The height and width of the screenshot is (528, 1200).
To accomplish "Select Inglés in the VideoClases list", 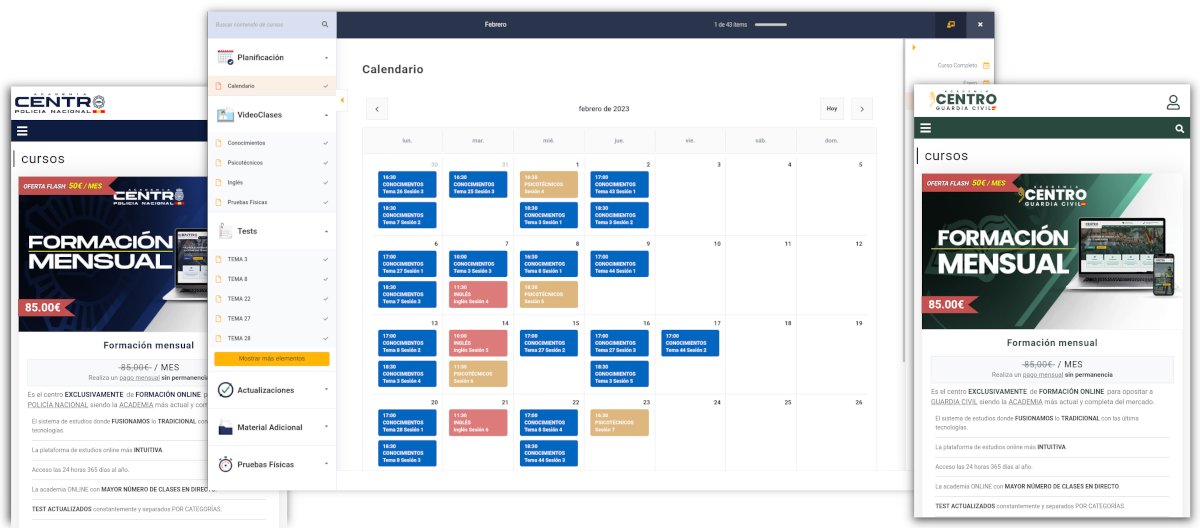I will (235, 182).
